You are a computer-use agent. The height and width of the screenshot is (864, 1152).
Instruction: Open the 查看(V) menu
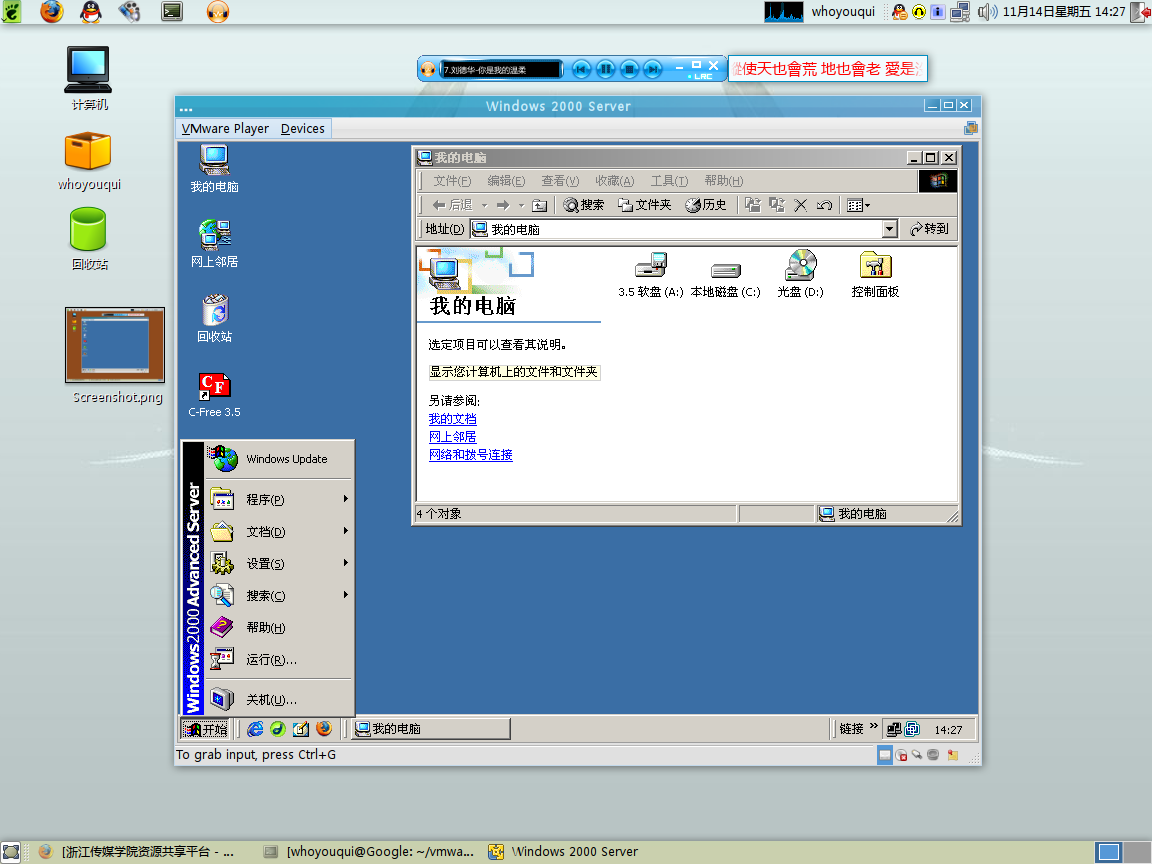click(x=561, y=181)
